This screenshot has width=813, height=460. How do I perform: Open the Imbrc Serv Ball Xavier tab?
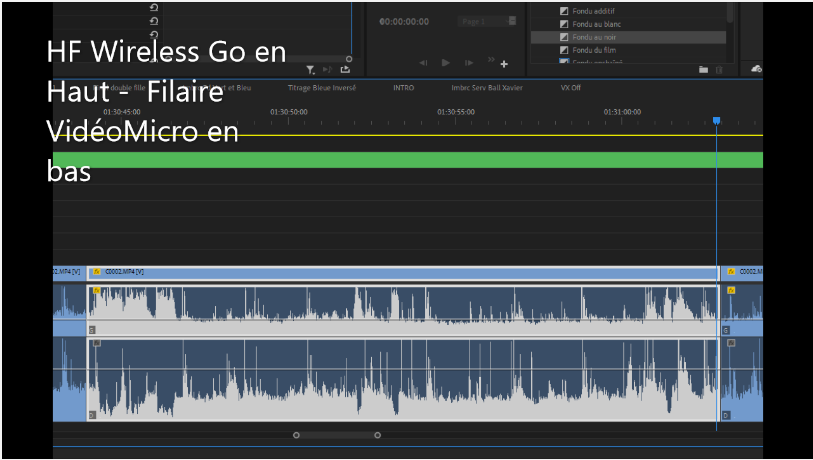pyautogui.click(x=487, y=88)
